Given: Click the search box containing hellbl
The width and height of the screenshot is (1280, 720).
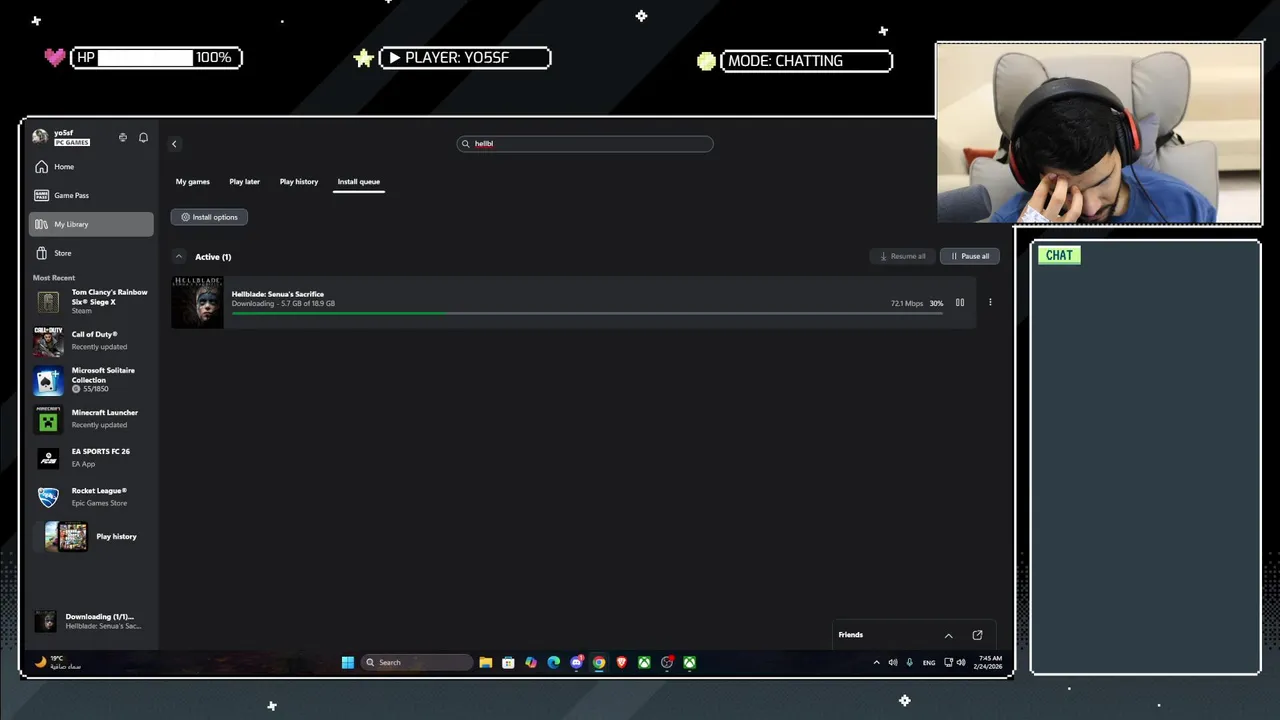Looking at the screenshot, I should pyautogui.click(x=585, y=144).
